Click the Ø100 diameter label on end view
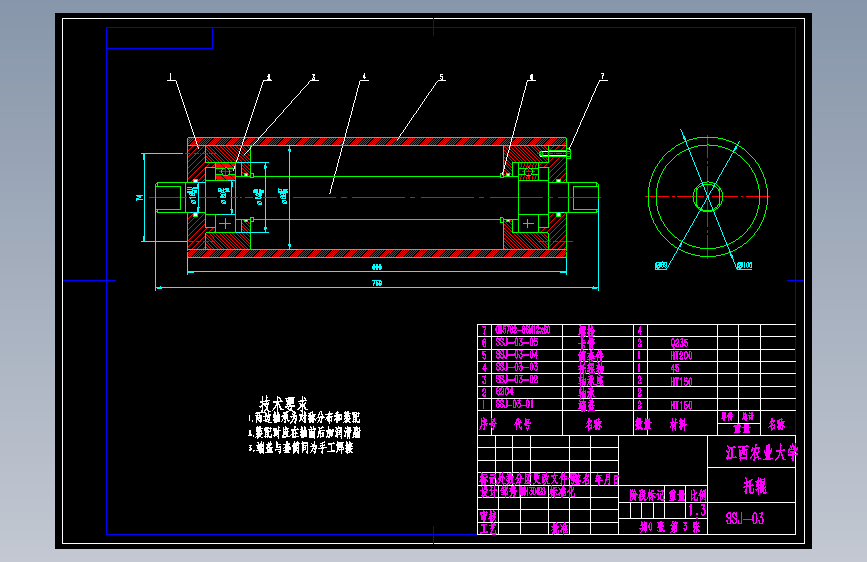The height and width of the screenshot is (562, 867). (x=744, y=266)
